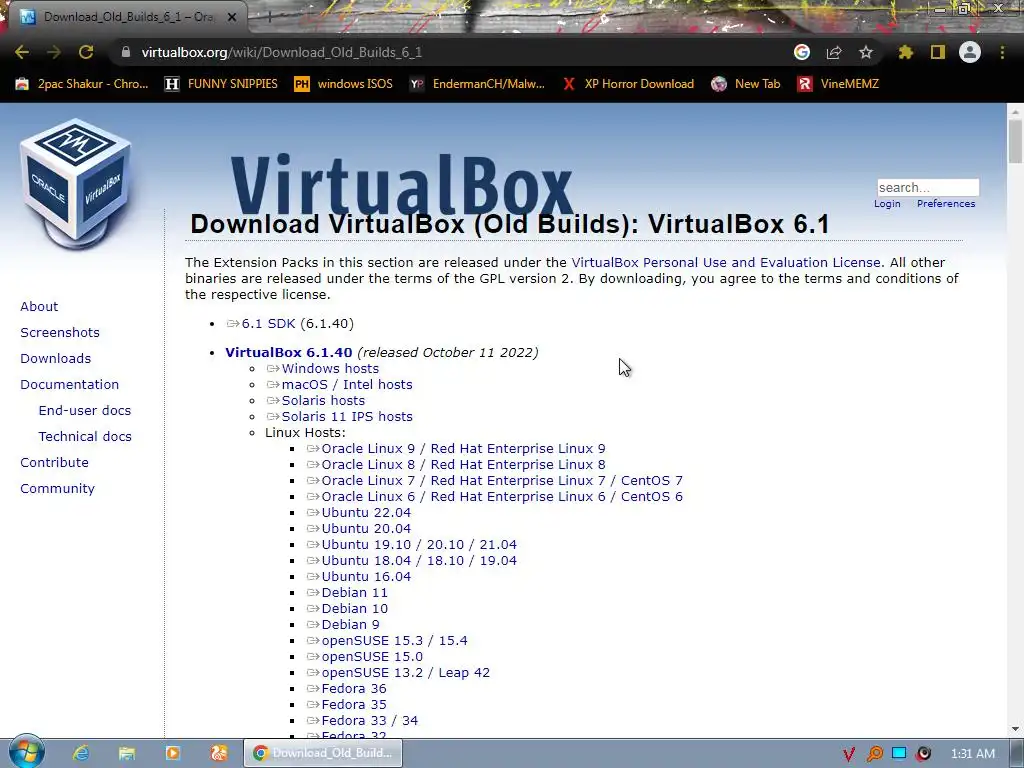Bookmark this page with the star

866,52
